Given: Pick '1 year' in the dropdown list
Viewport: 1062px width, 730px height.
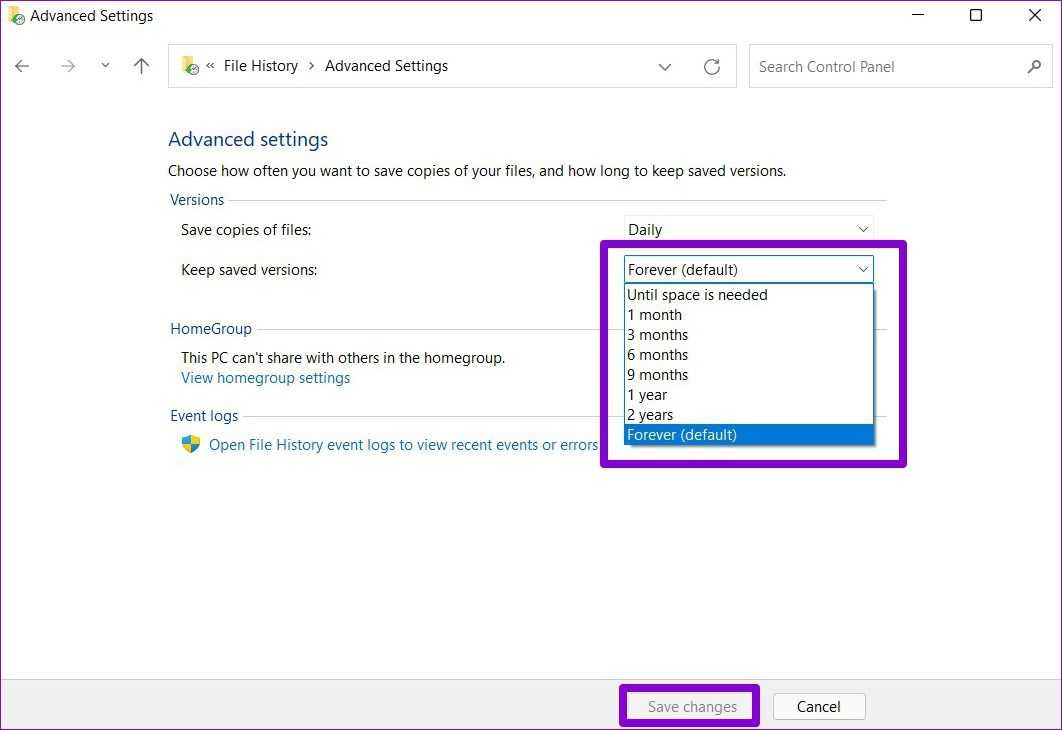Looking at the screenshot, I should tap(648, 395).
